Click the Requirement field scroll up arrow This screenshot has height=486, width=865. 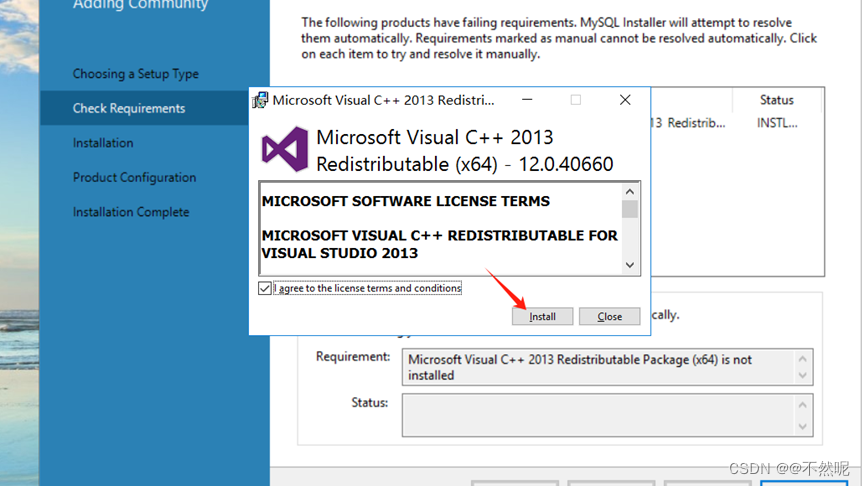(x=803, y=359)
